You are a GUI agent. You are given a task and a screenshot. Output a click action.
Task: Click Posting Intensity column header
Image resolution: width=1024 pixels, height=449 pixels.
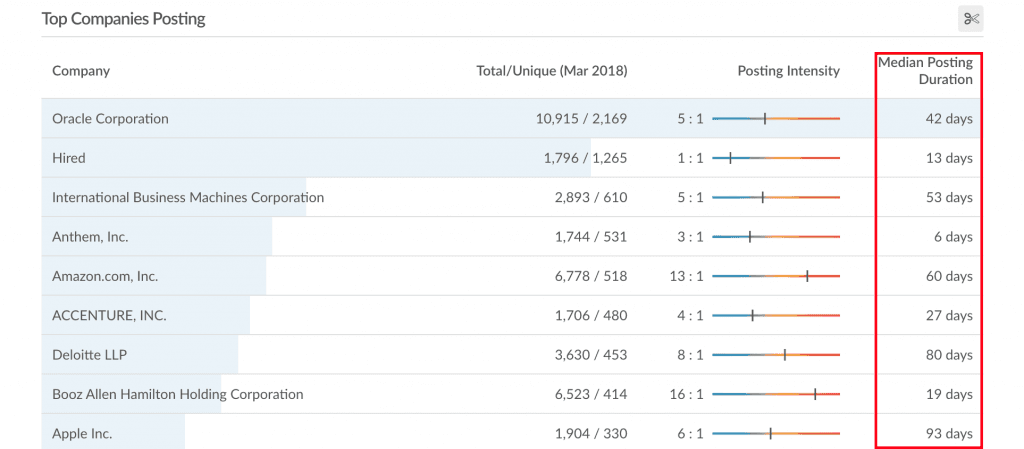tap(789, 71)
